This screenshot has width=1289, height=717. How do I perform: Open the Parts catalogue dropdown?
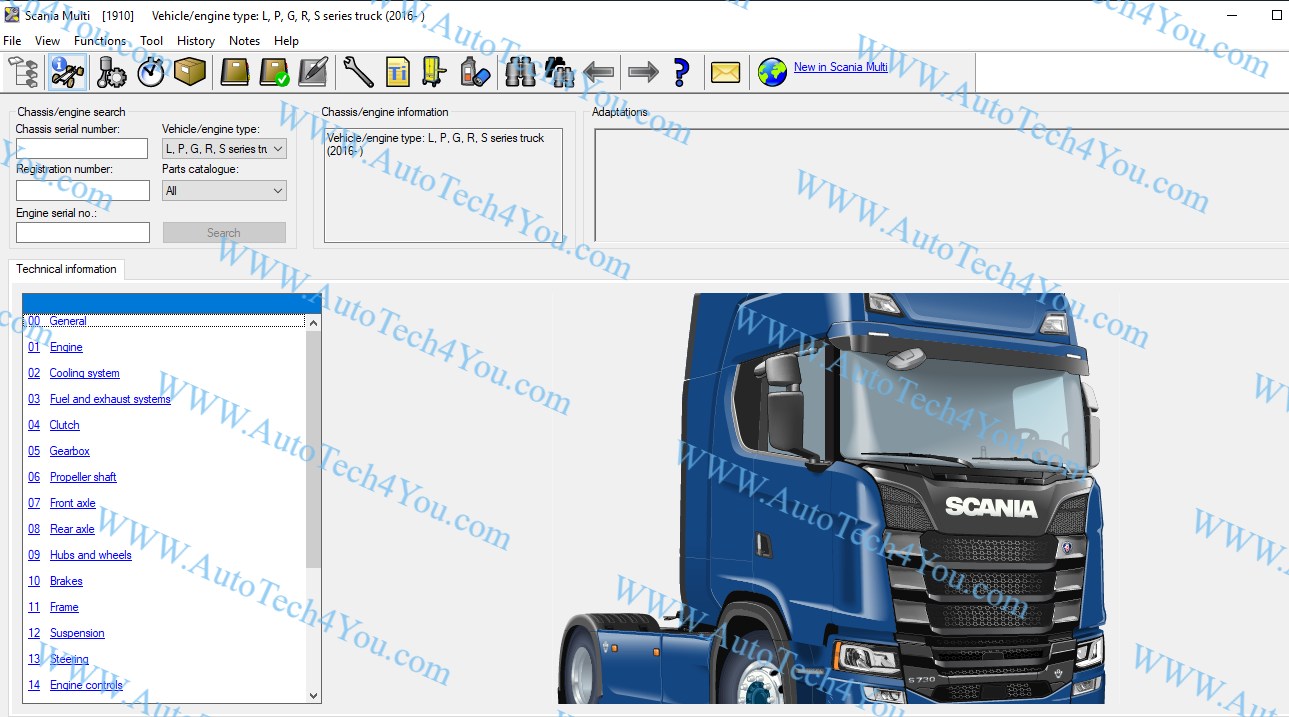[x=277, y=191]
